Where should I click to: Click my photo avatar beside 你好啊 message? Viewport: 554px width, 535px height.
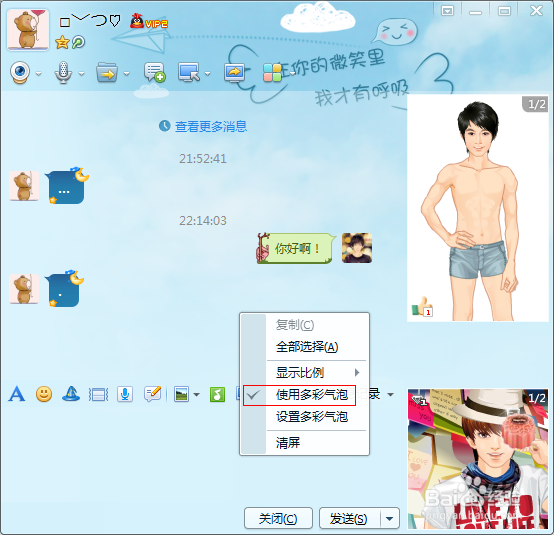click(357, 248)
